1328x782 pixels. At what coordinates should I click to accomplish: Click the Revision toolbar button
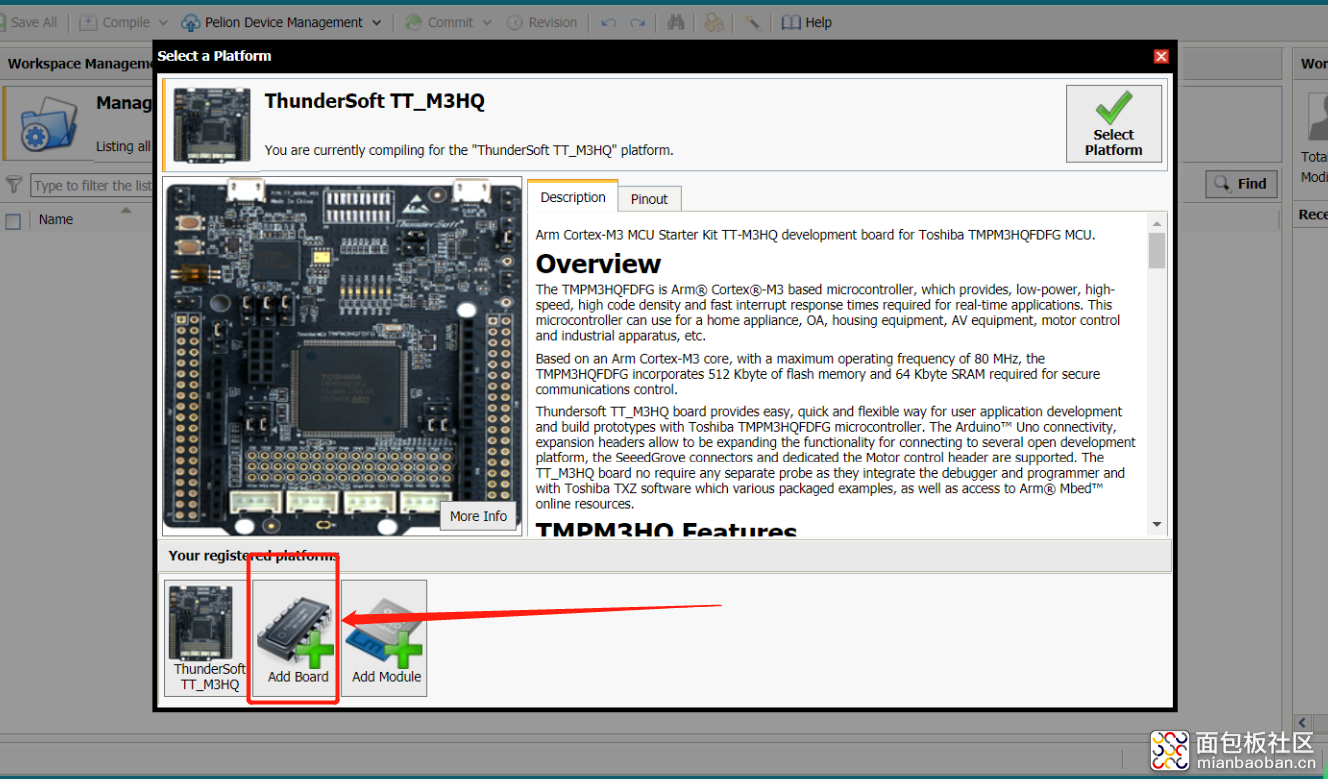click(x=542, y=22)
